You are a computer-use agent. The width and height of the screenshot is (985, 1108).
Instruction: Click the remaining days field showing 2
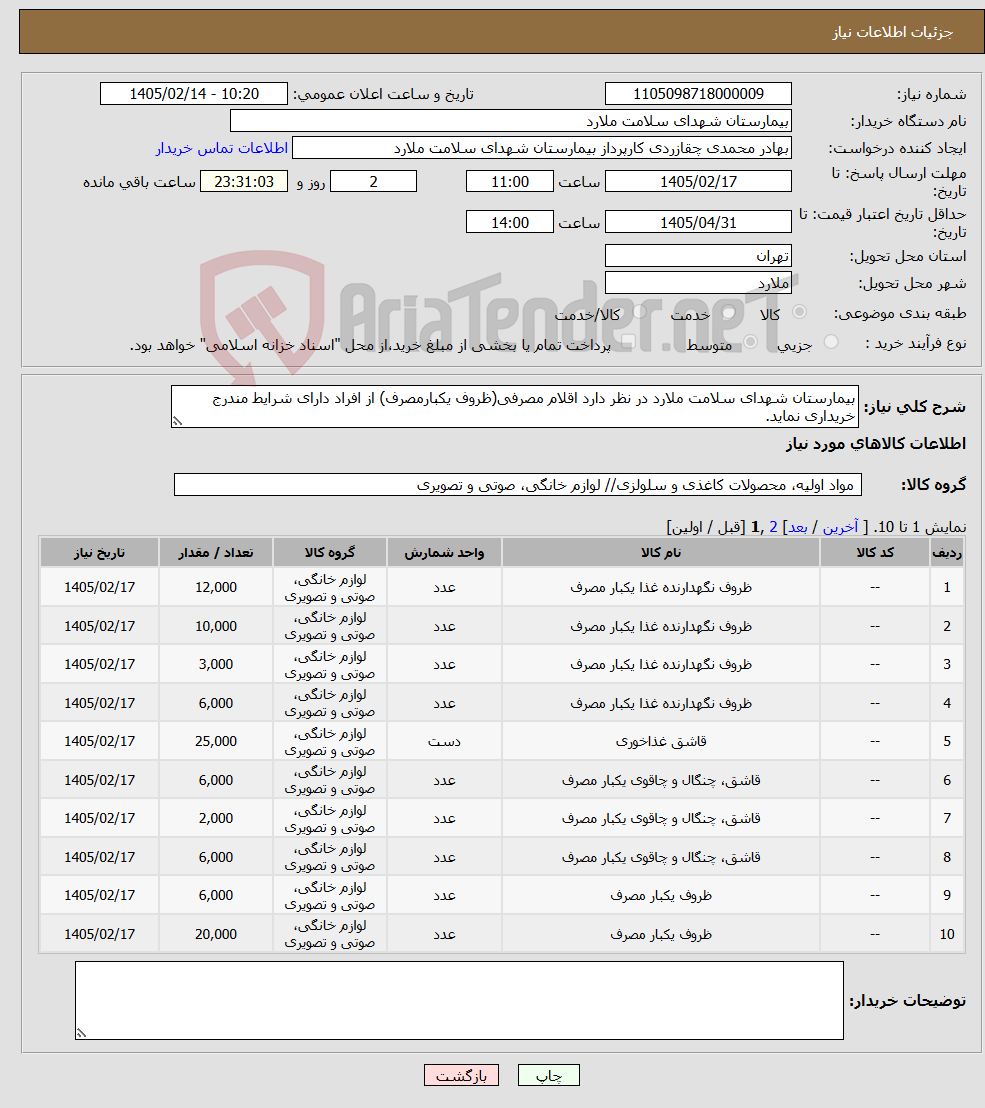click(x=373, y=182)
